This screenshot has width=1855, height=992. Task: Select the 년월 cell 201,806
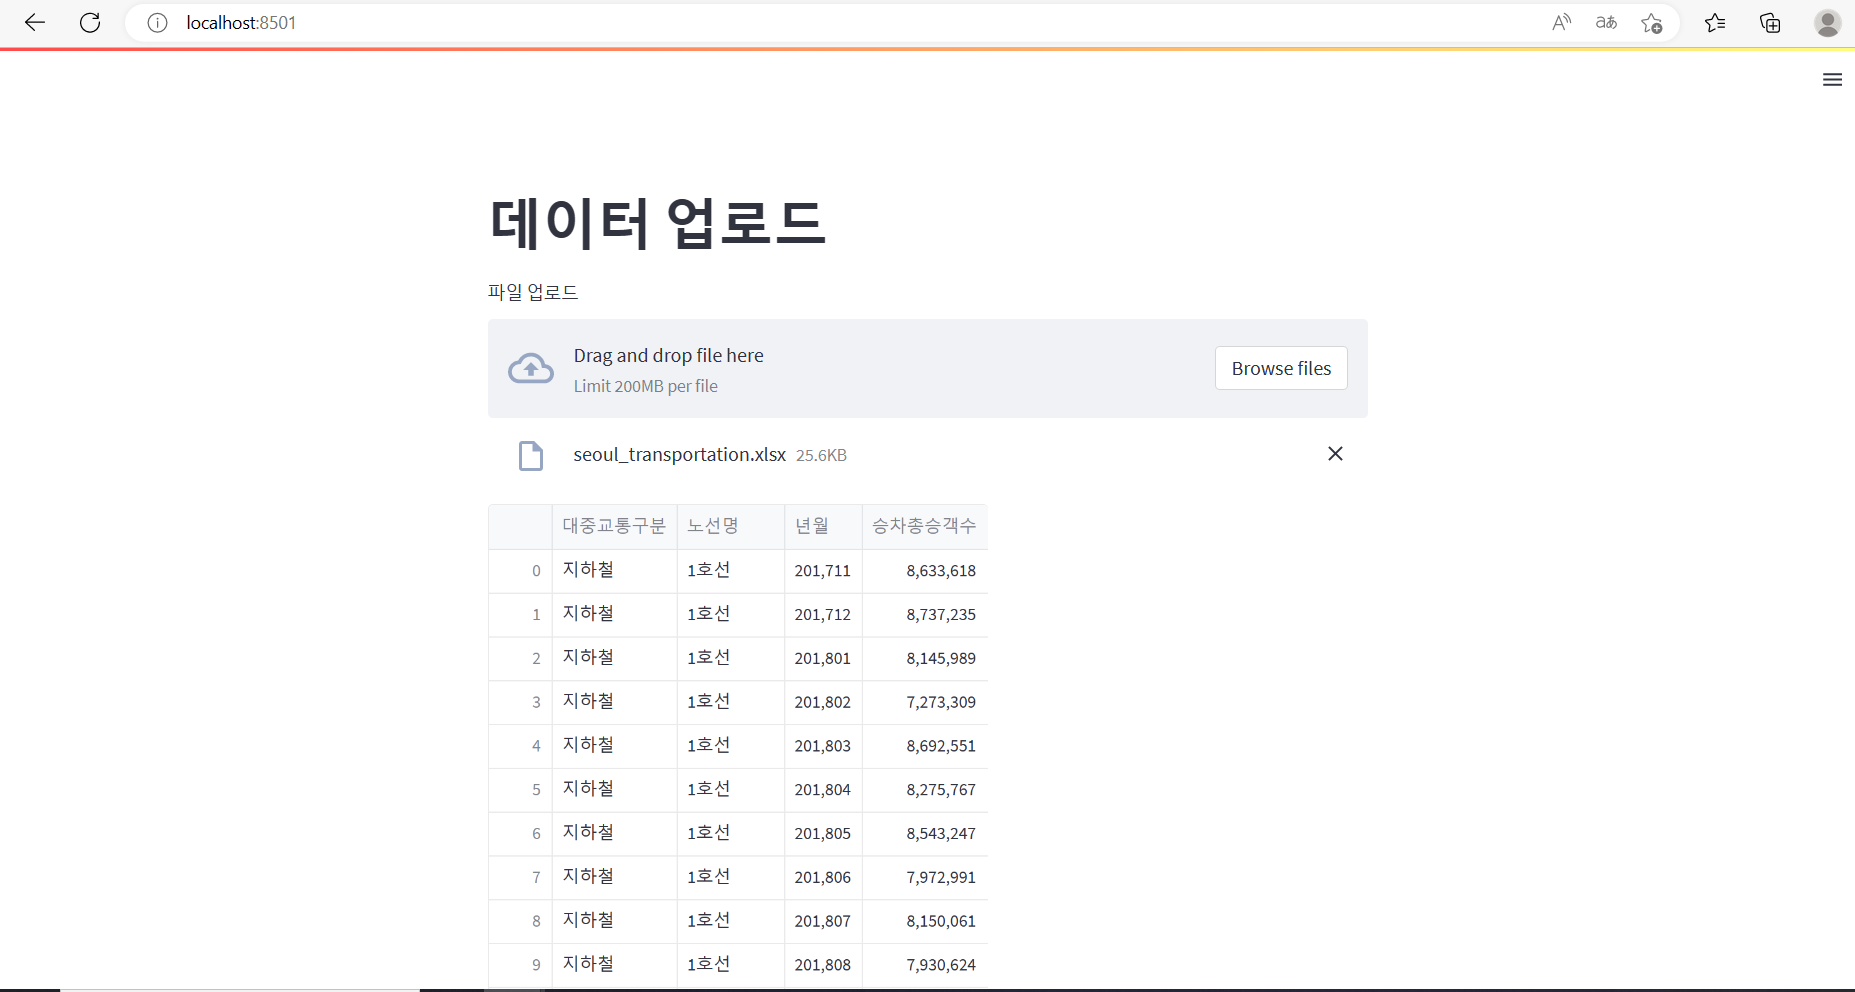(824, 878)
